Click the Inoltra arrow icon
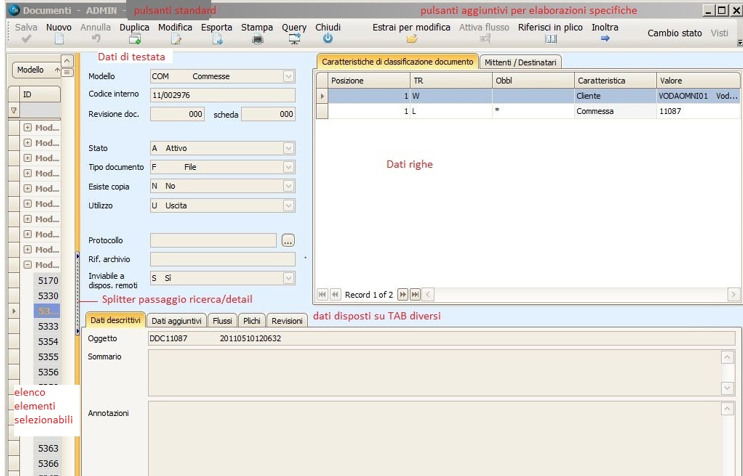Image resolution: width=743 pixels, height=476 pixels. pyautogui.click(x=604, y=39)
